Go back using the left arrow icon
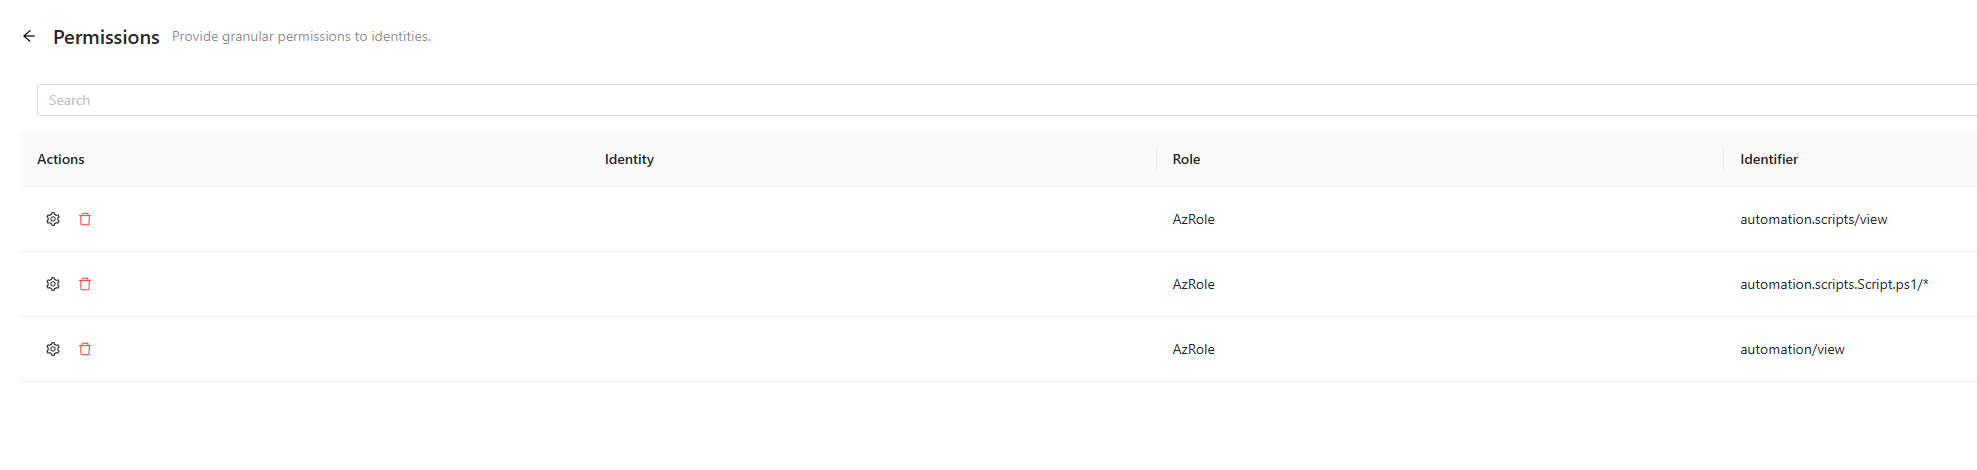1977x470 pixels. [29, 36]
